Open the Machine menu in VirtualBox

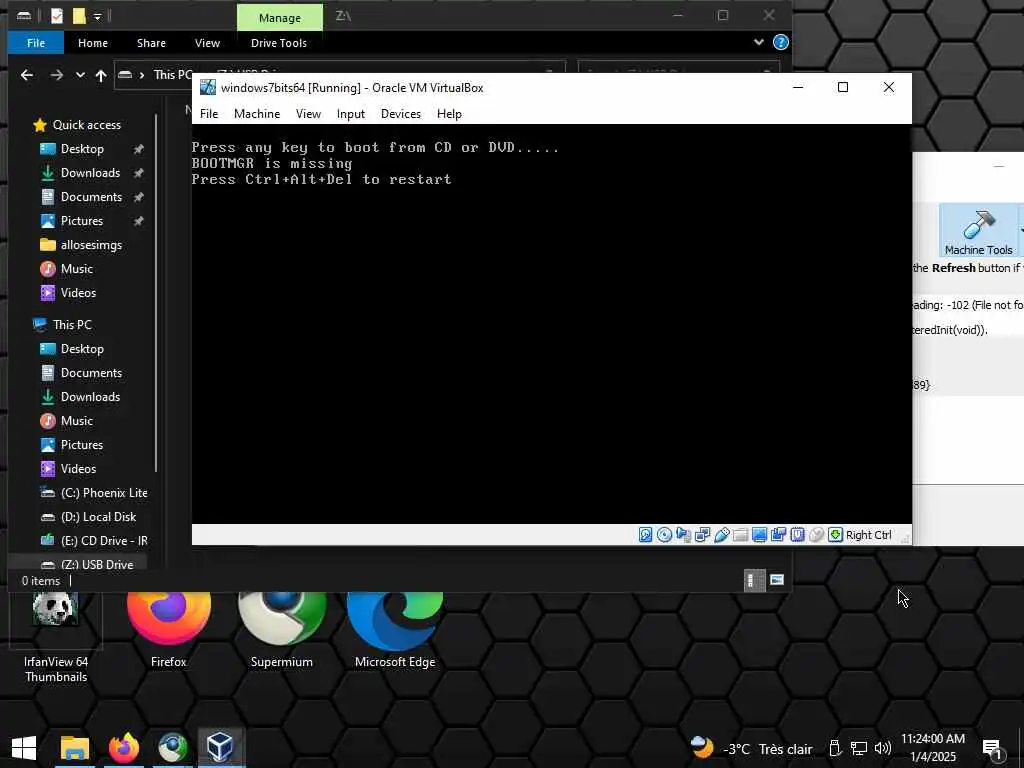pos(257,114)
